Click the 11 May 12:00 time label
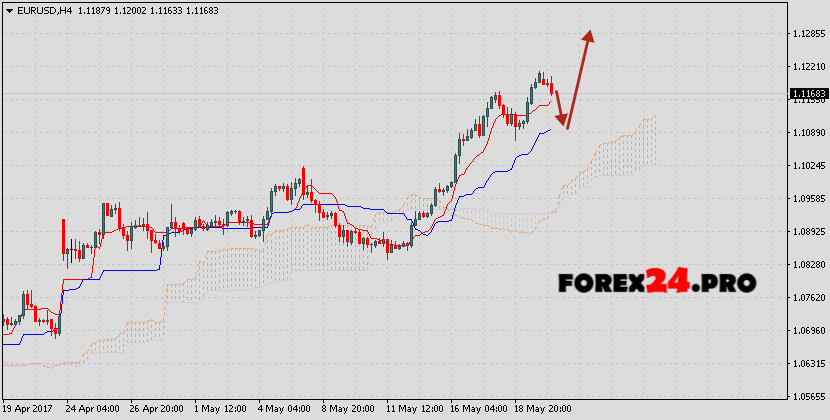Screen dimensions: 830x420 (414, 409)
